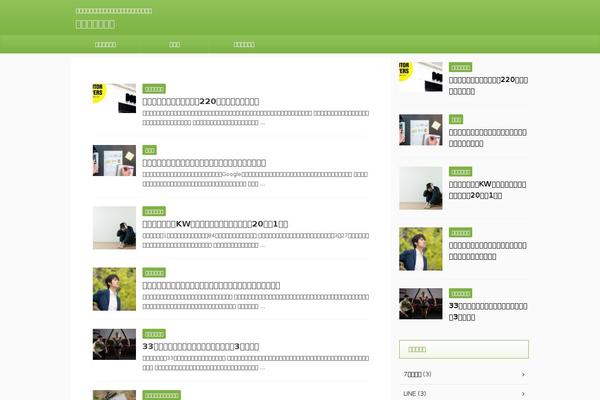The width and height of the screenshot is (600, 400).
Task: Click the wide category tag at list bottom
Action: click(x=161, y=395)
